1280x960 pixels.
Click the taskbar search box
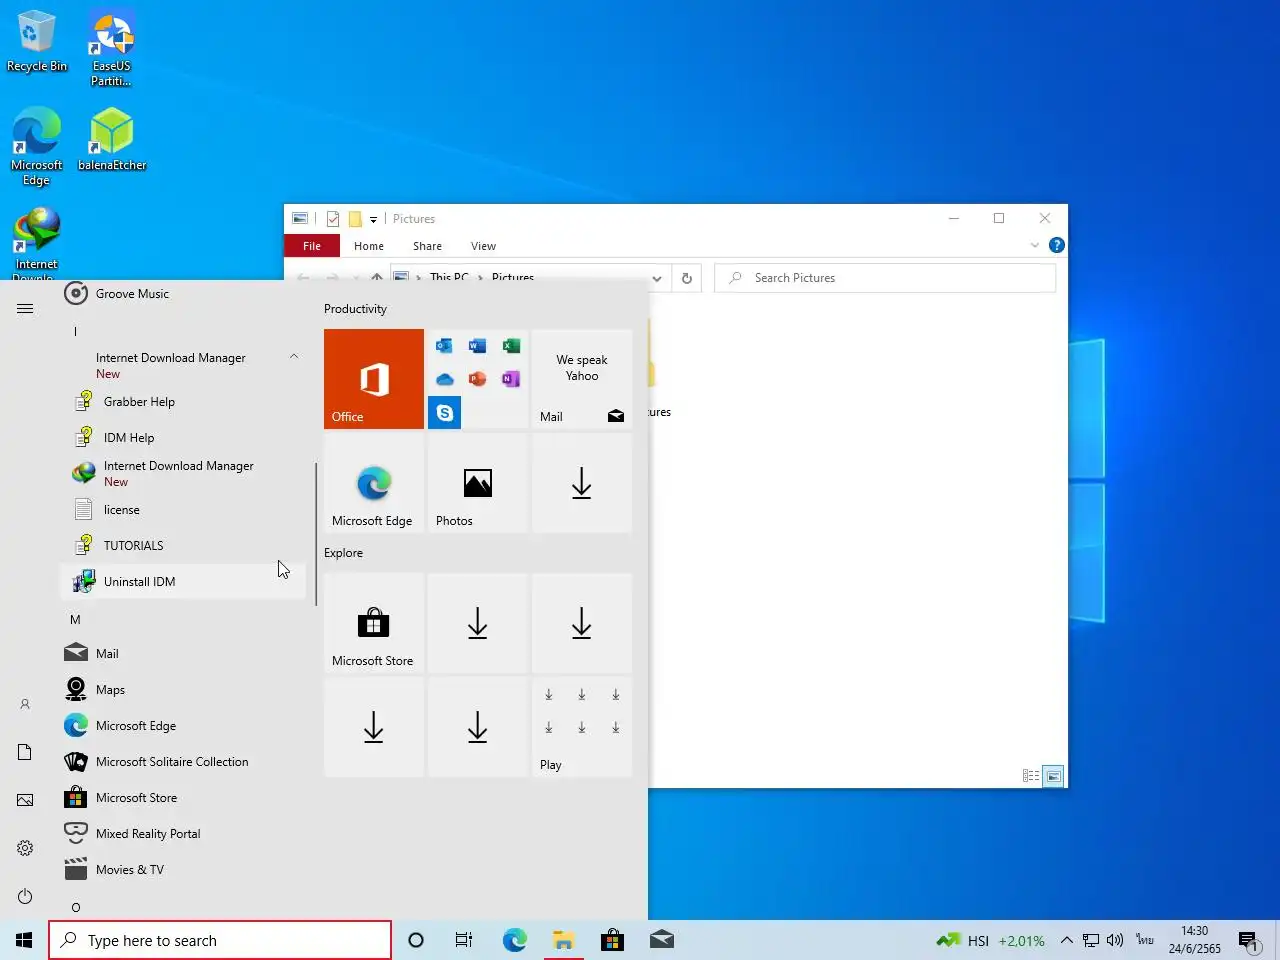tap(220, 940)
